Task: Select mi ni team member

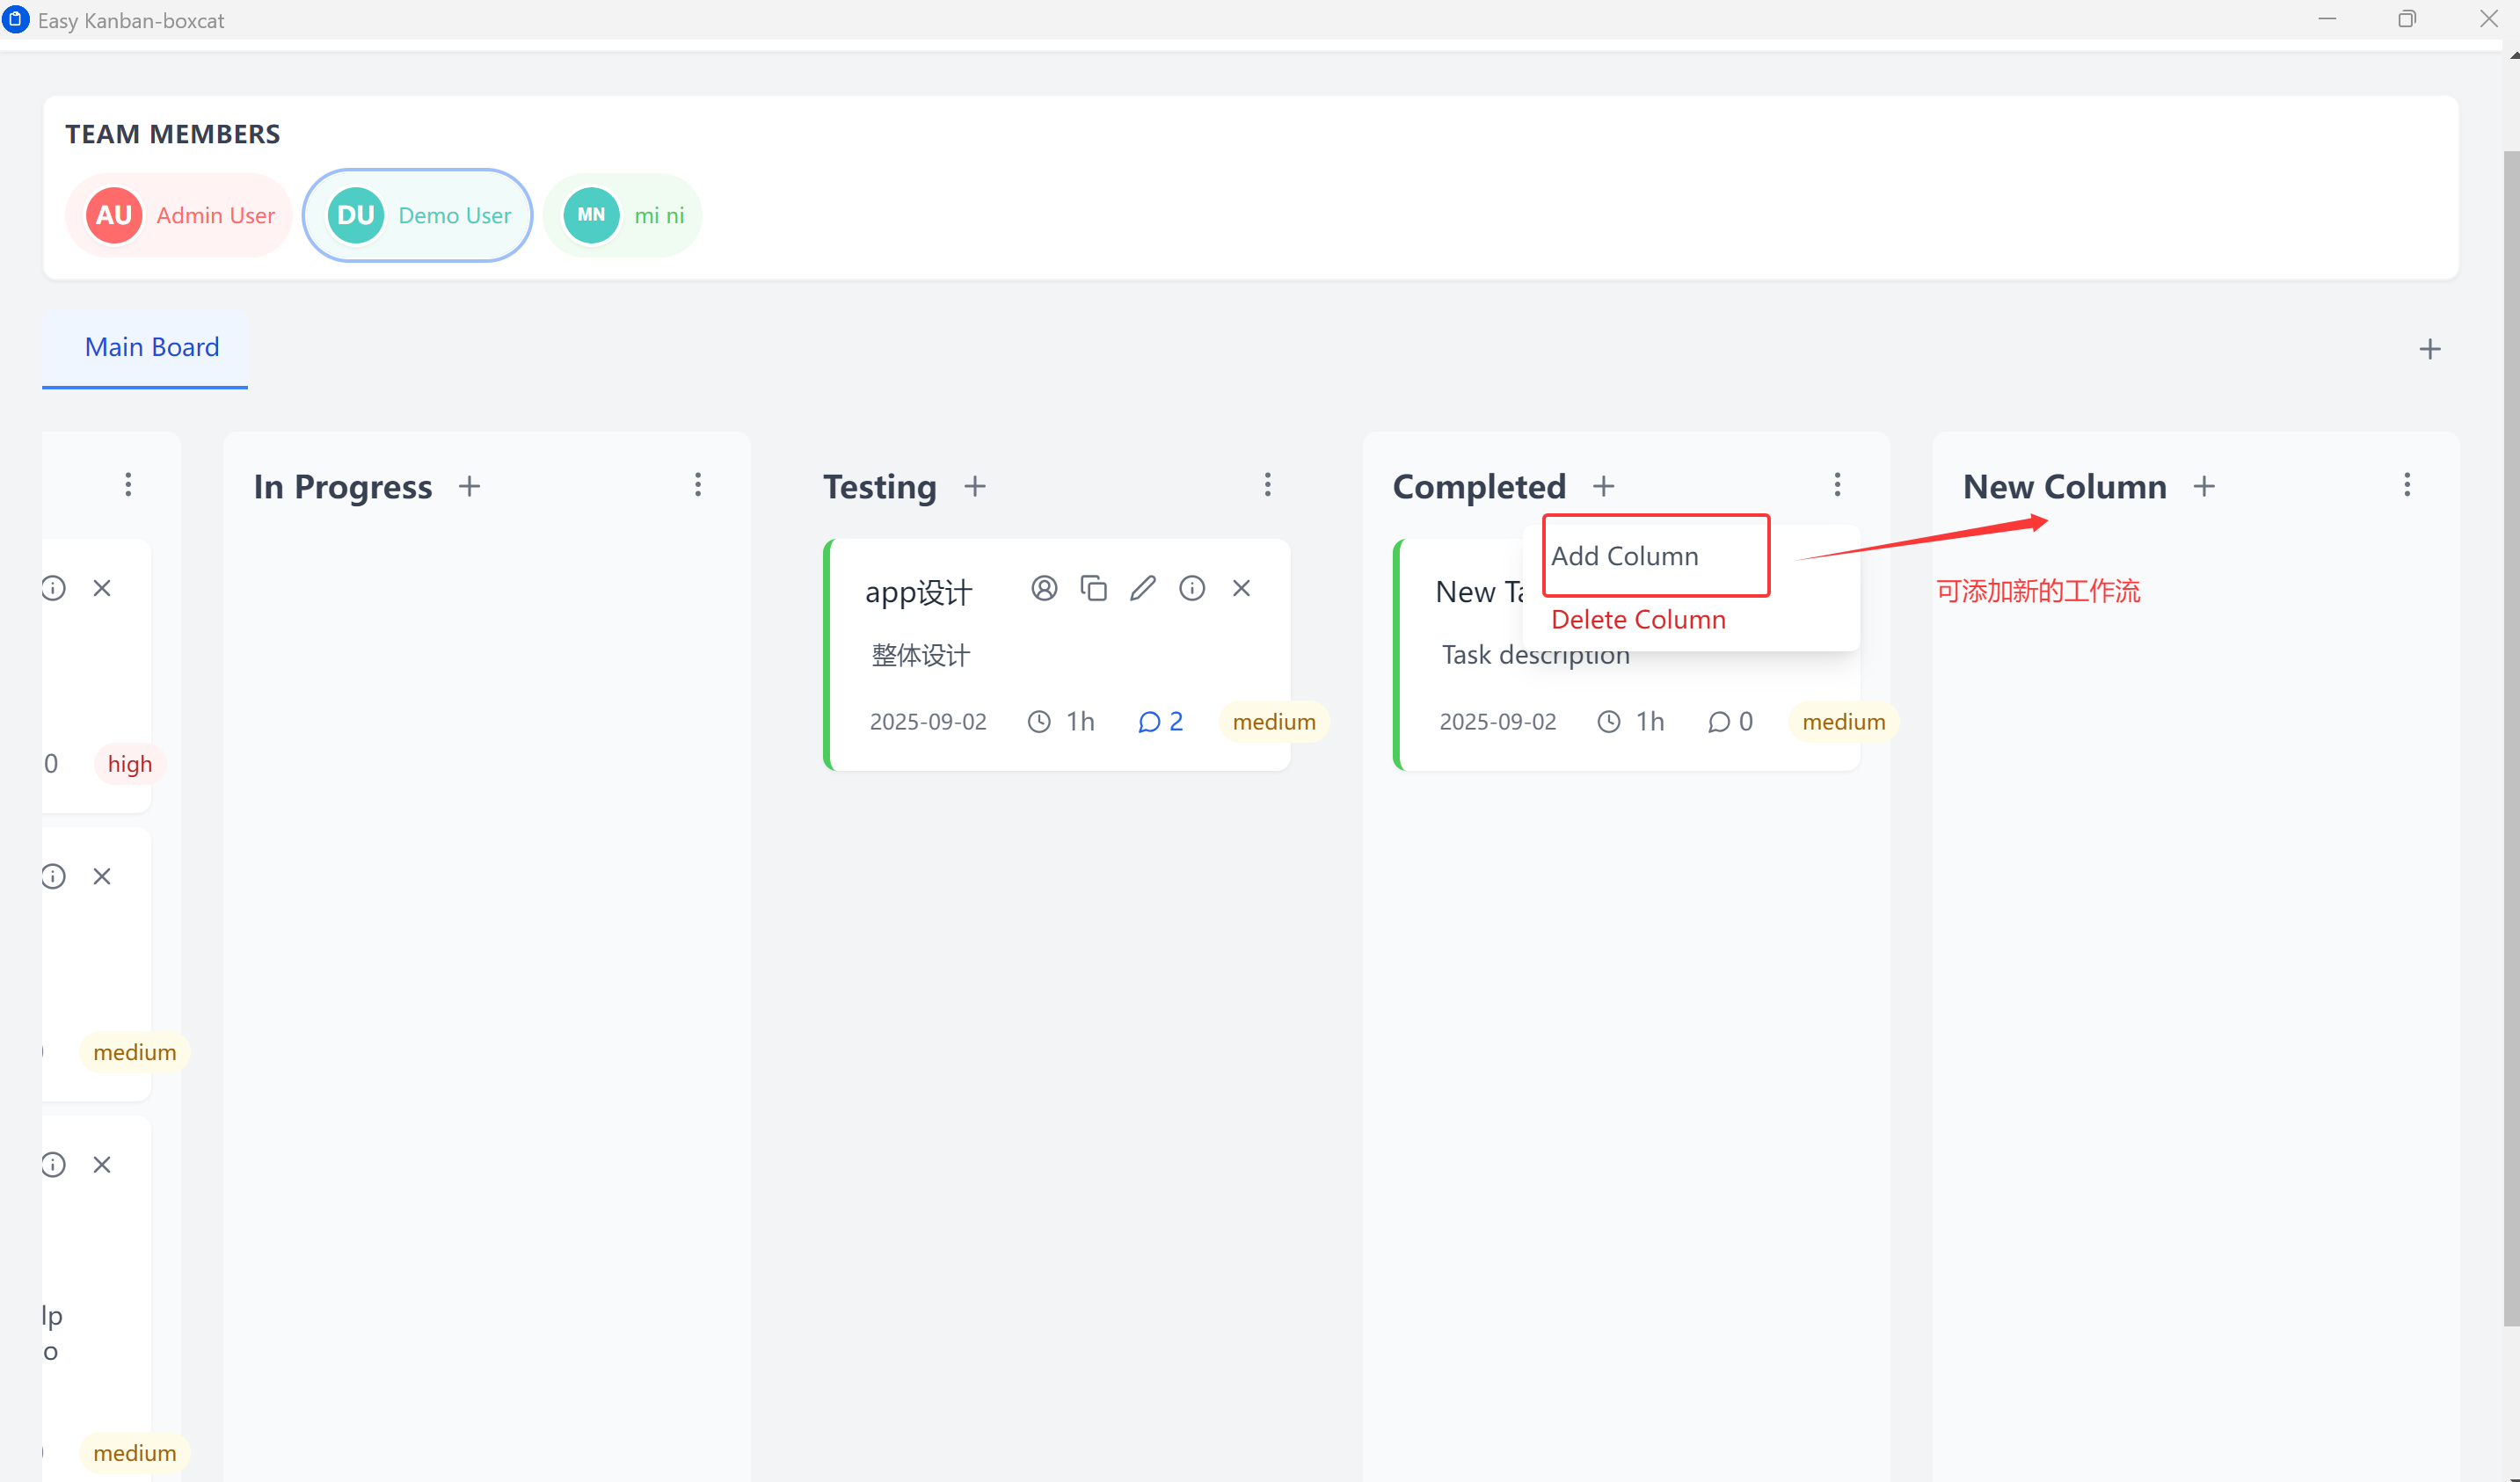Action: pyautogui.click(x=623, y=215)
